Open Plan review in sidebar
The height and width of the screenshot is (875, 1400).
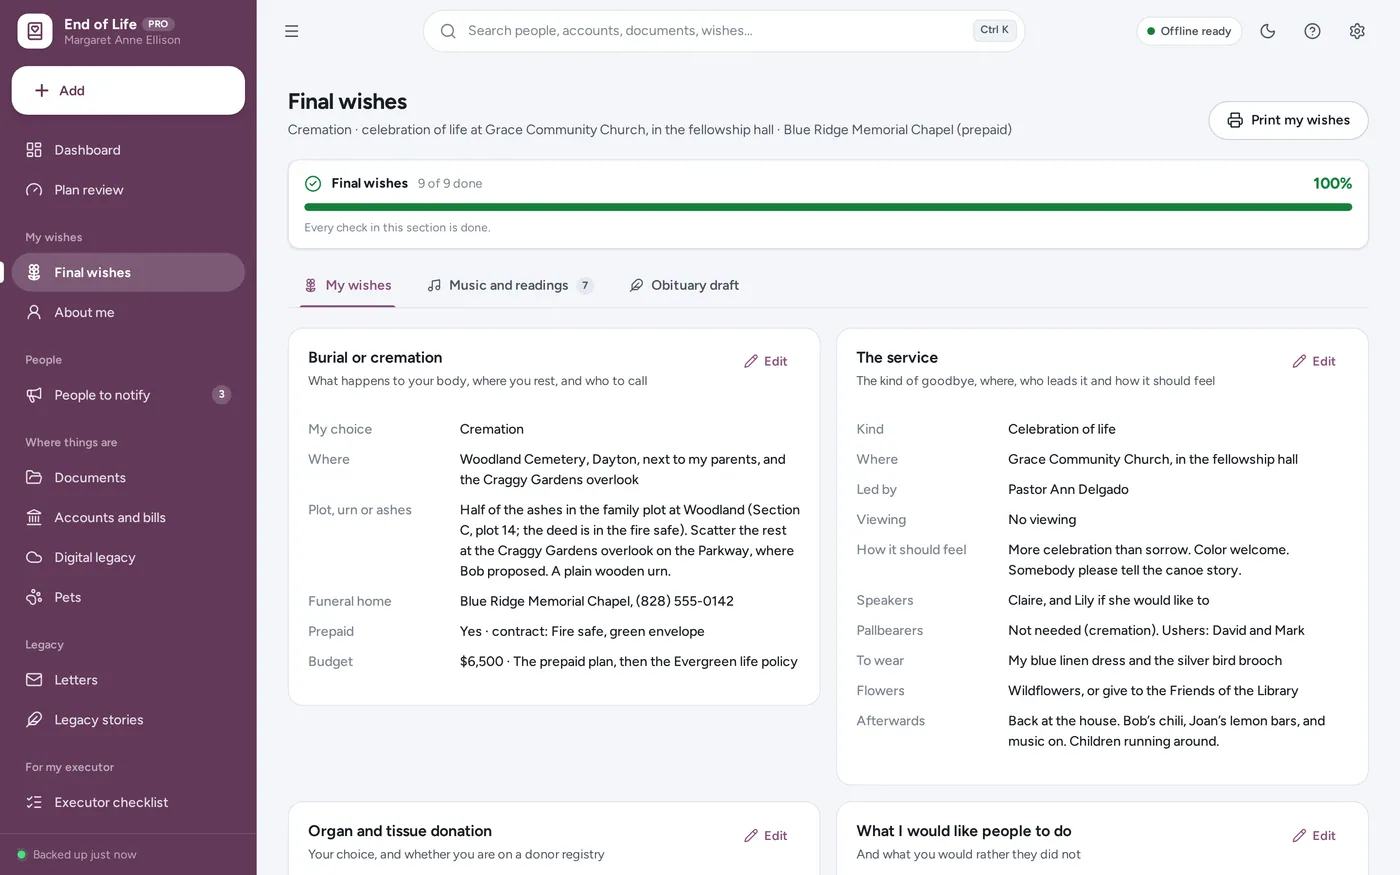click(x=128, y=190)
